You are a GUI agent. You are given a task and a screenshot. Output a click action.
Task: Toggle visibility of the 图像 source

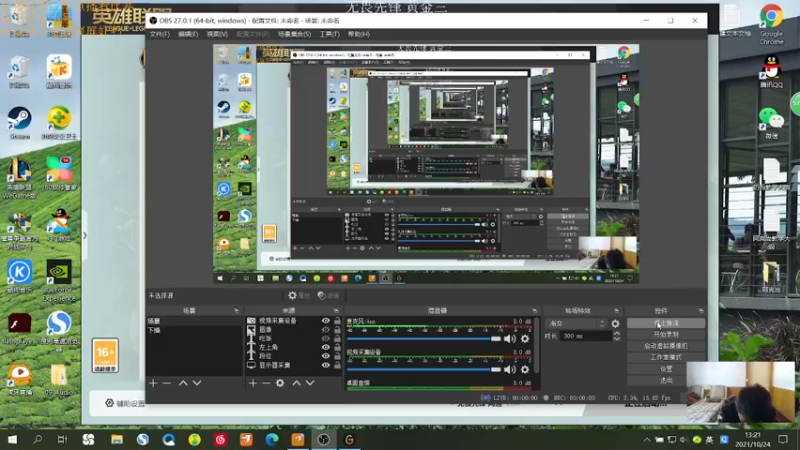pos(326,330)
